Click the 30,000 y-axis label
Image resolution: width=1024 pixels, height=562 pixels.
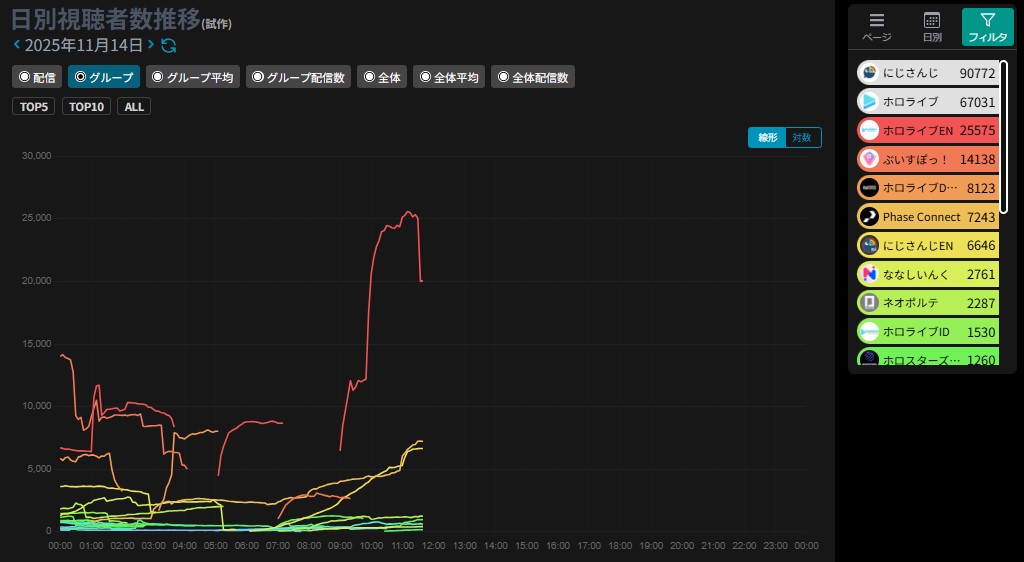coord(37,155)
